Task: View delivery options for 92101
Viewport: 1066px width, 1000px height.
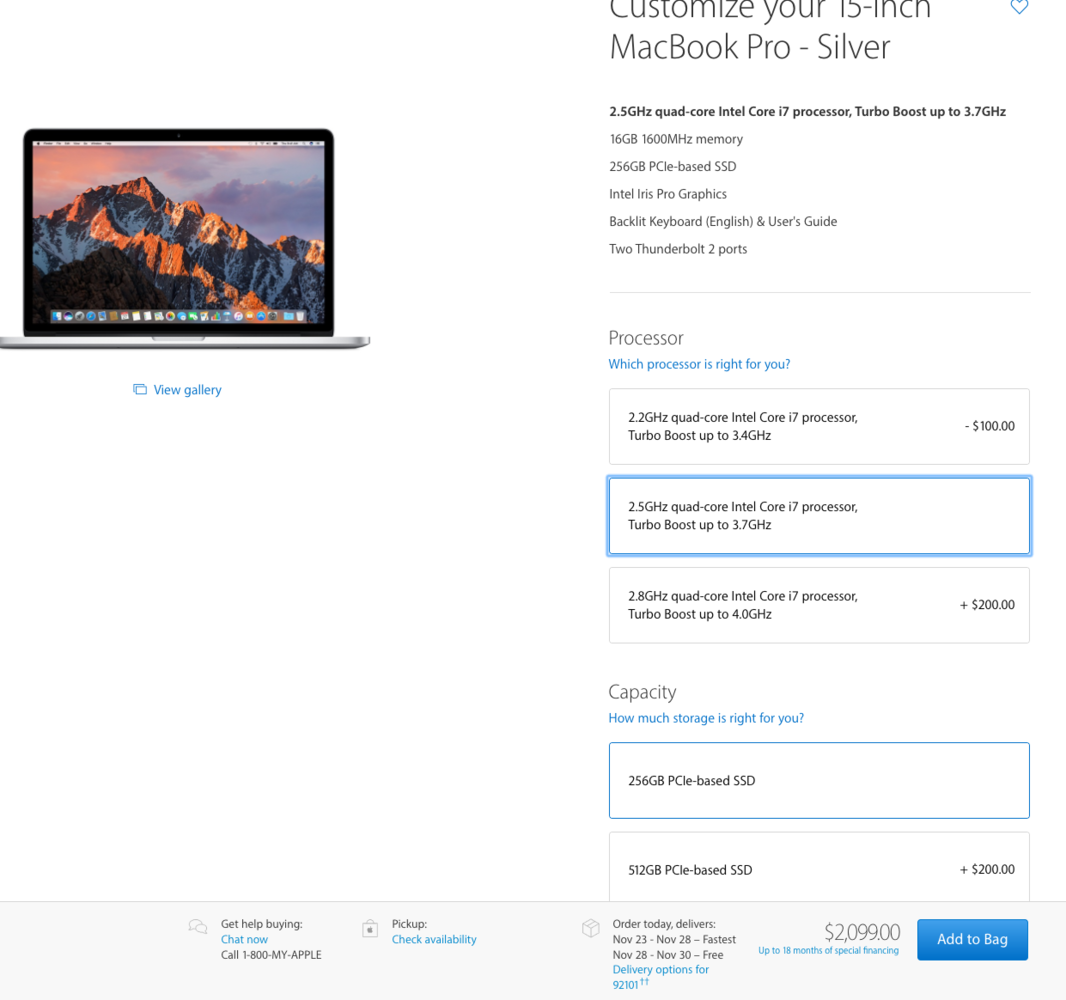Action: tap(660, 969)
